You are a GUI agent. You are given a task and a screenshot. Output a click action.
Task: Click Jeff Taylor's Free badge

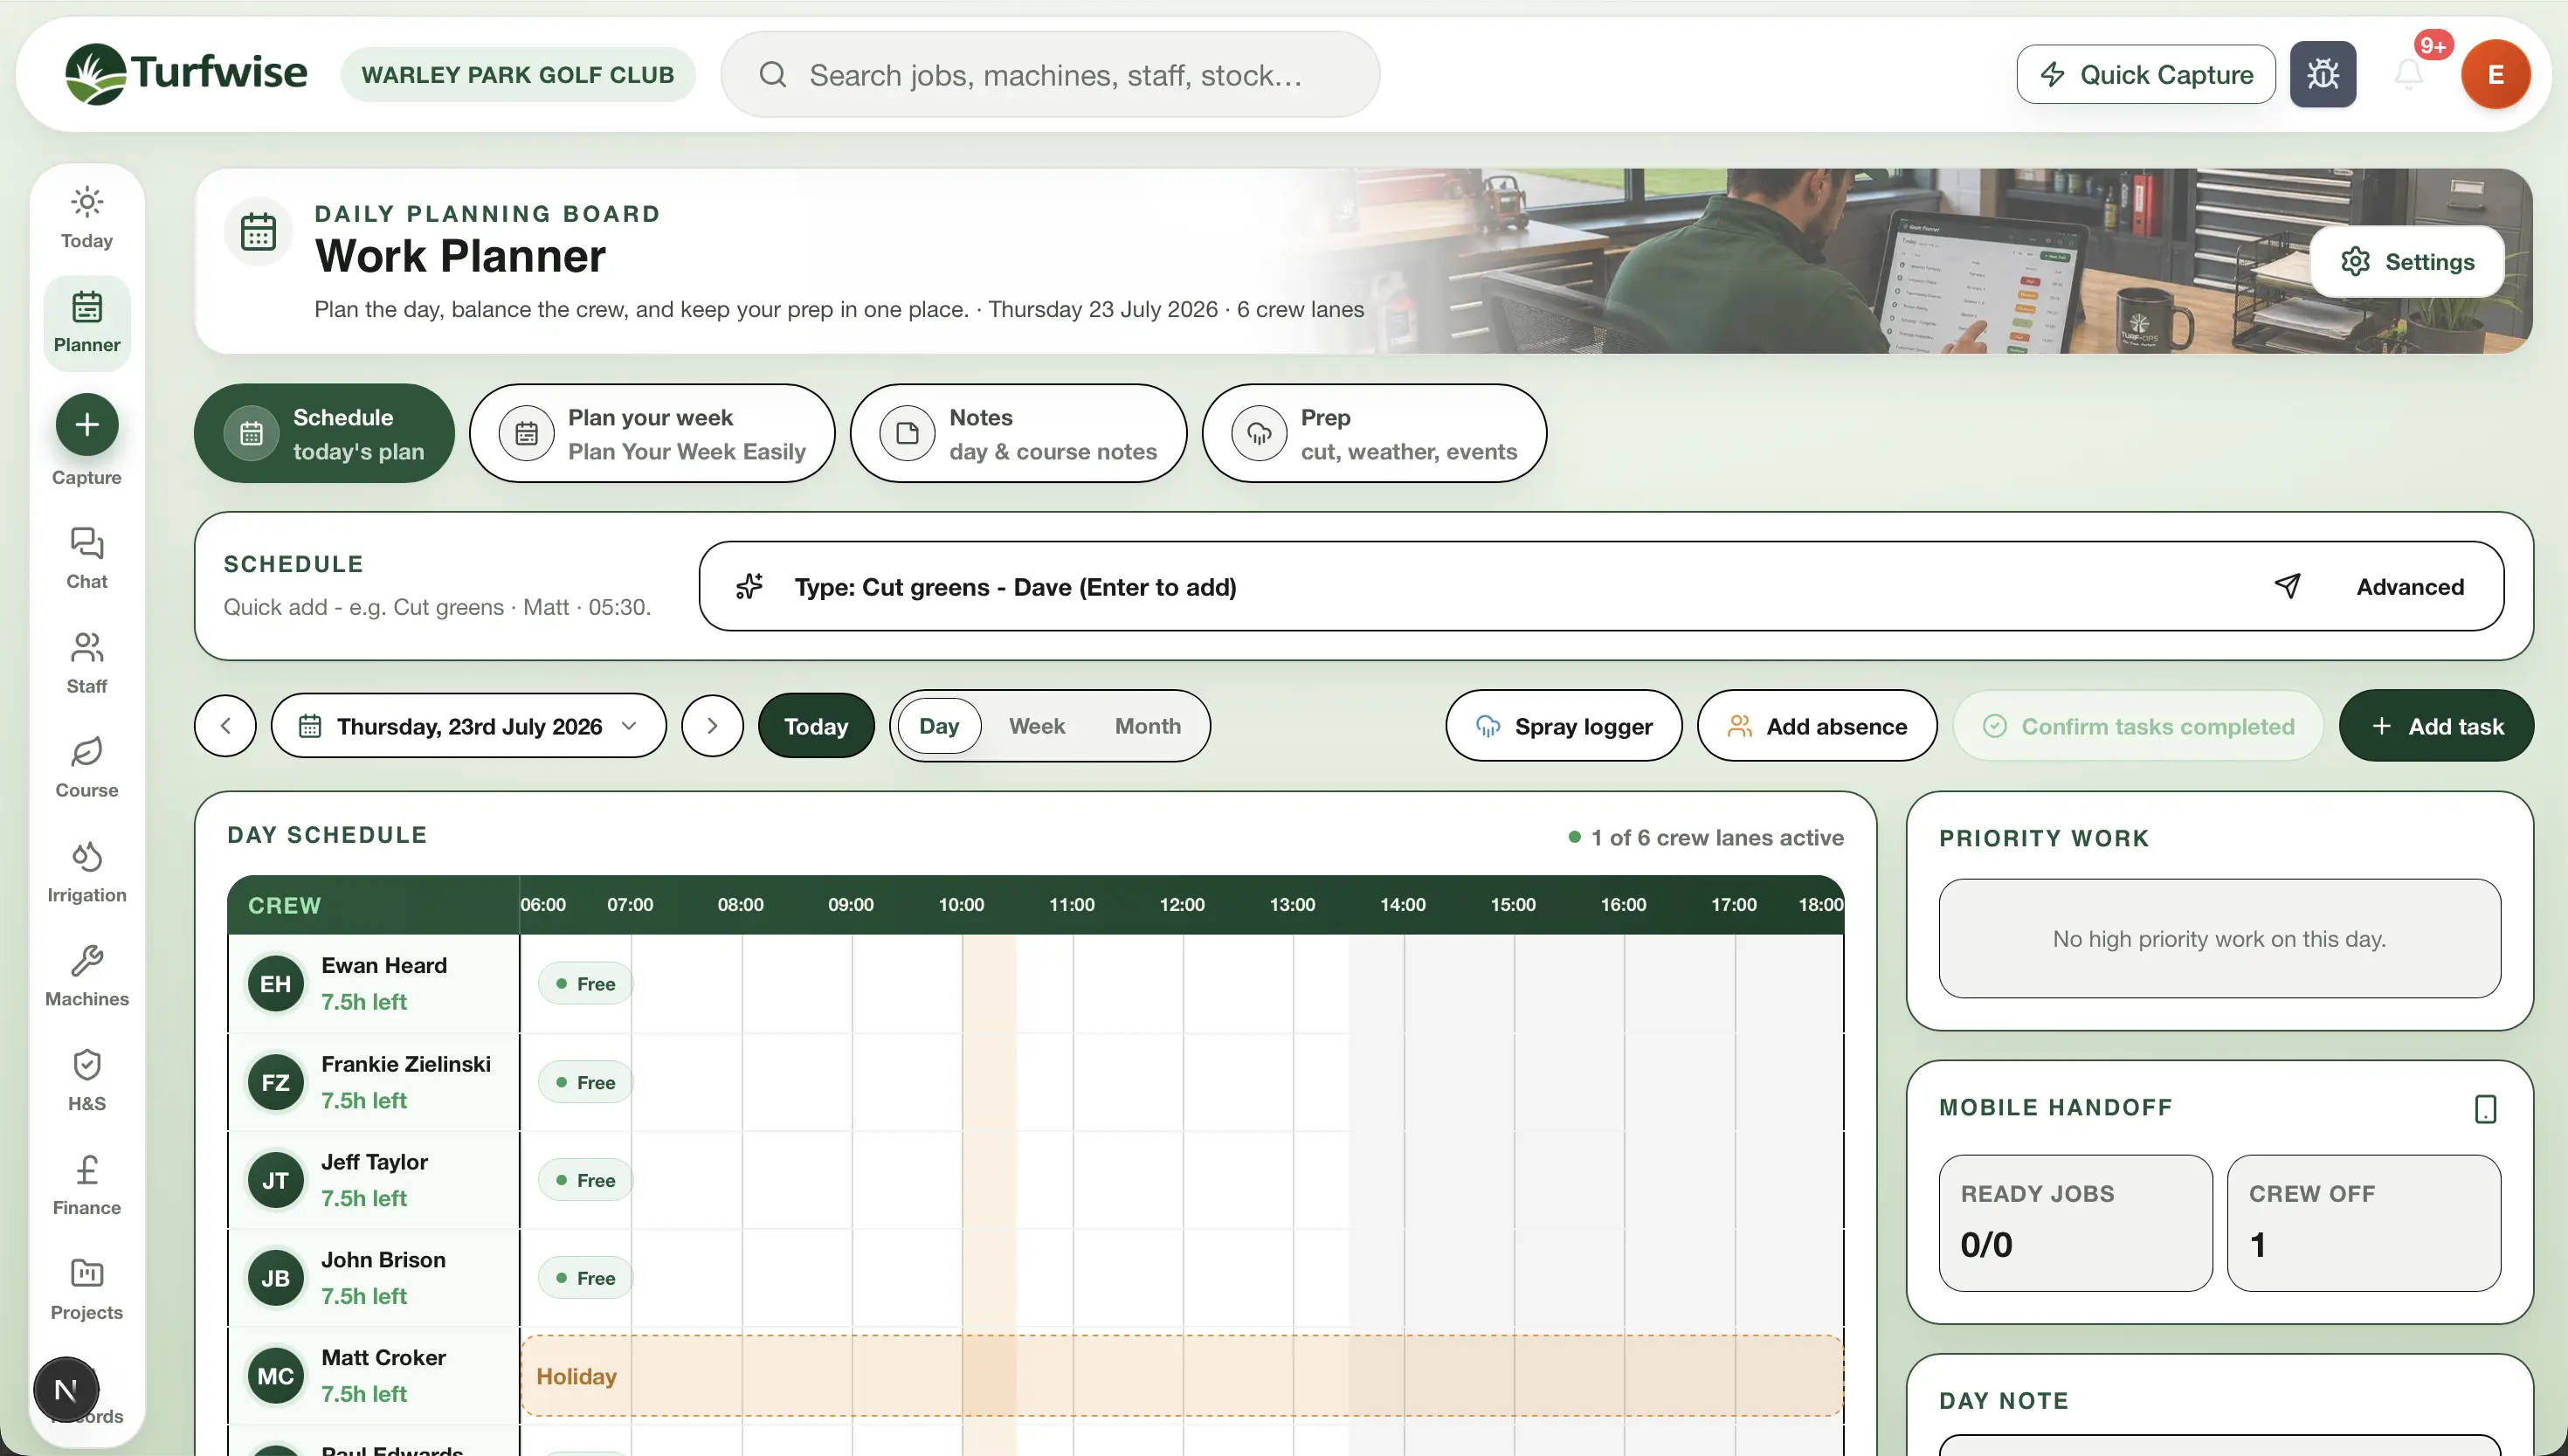click(585, 1180)
